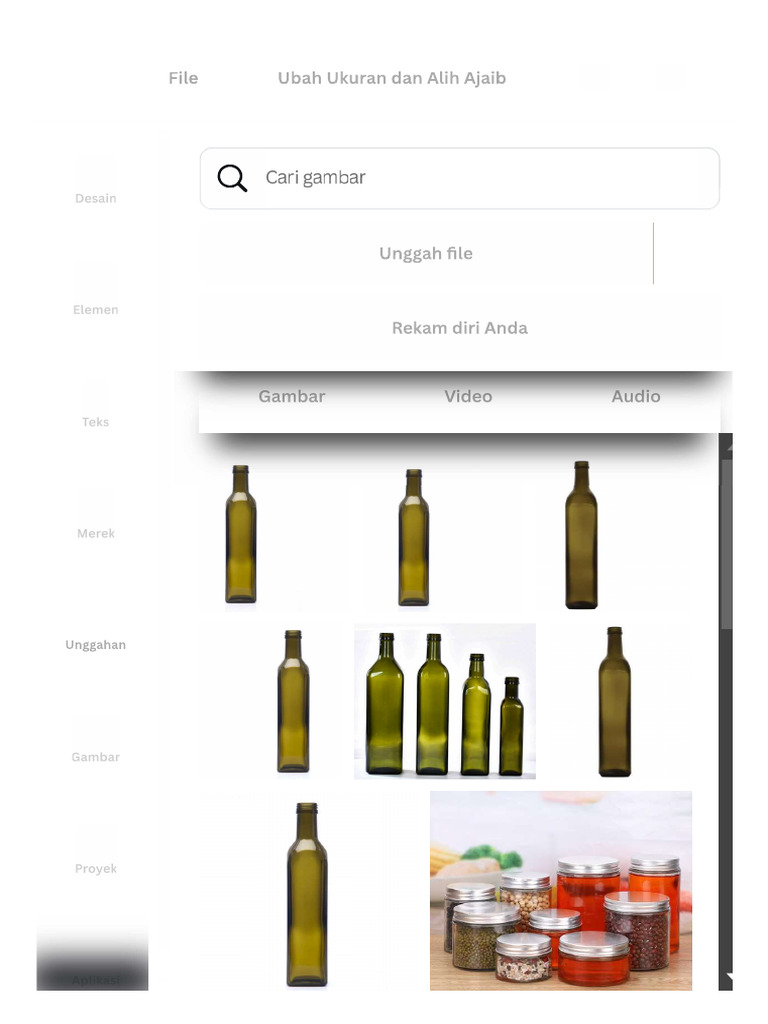Open the Desain panel in sidebar

95,181
